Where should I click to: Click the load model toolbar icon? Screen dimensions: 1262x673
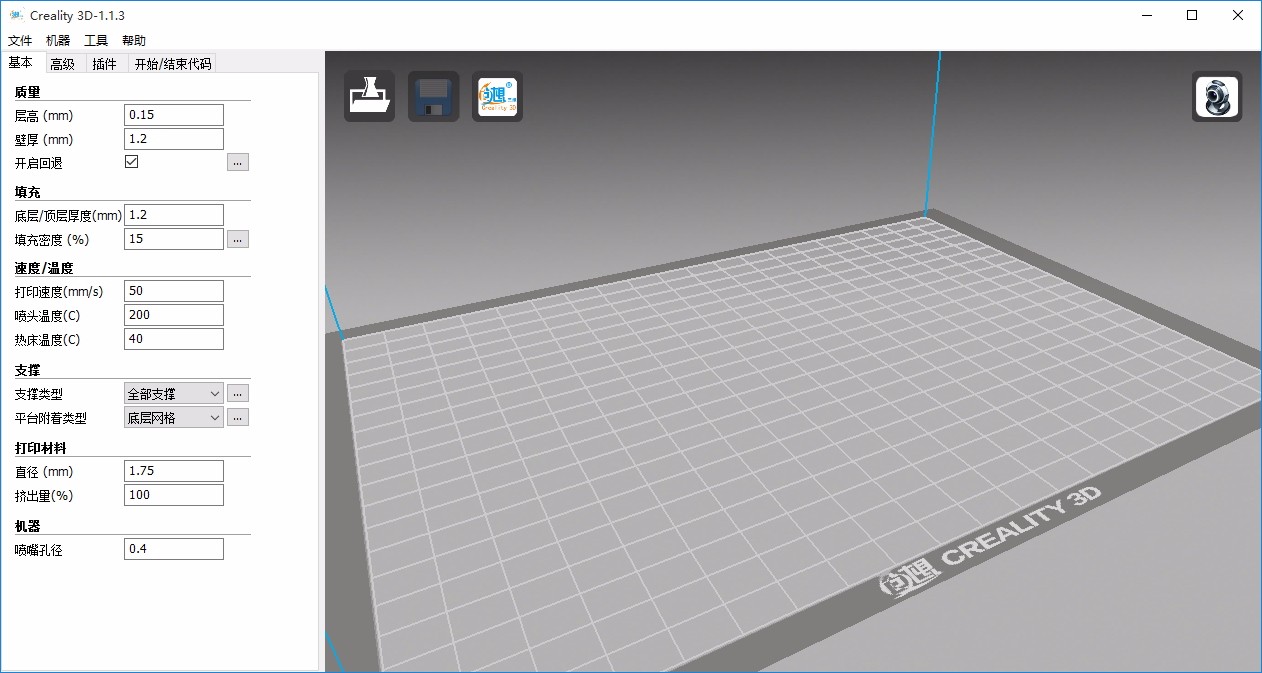pos(368,96)
